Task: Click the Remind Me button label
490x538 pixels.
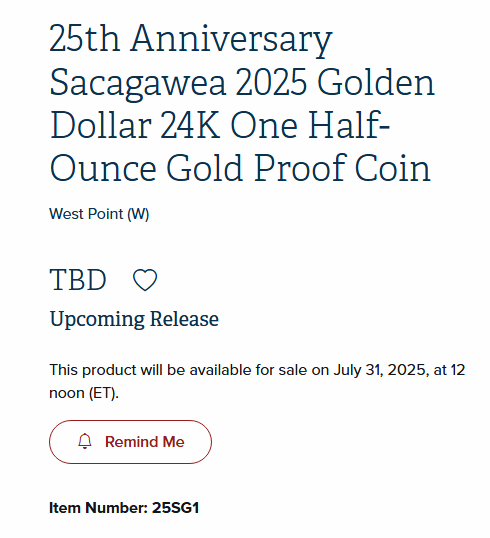Action: pos(144,442)
